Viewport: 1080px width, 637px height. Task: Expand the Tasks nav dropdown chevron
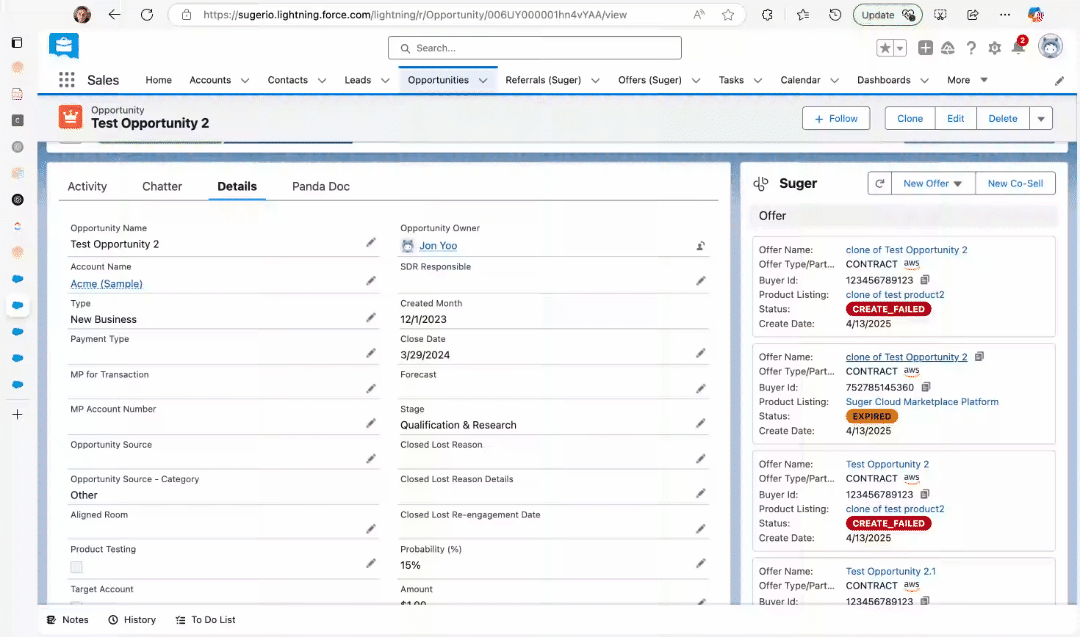pos(758,81)
